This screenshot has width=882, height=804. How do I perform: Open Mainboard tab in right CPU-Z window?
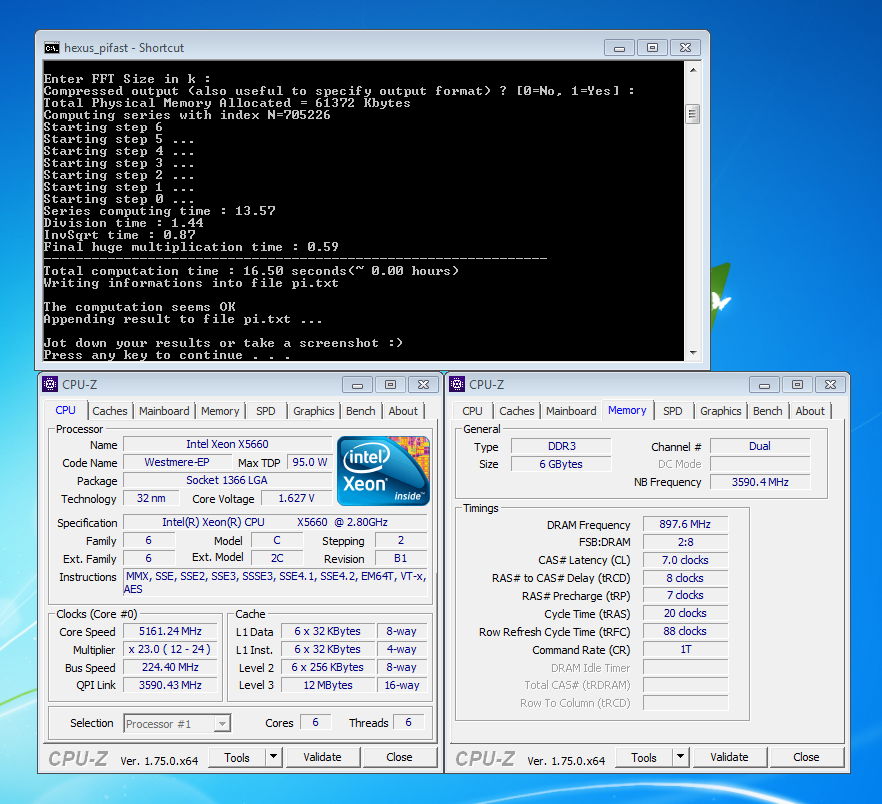point(571,411)
